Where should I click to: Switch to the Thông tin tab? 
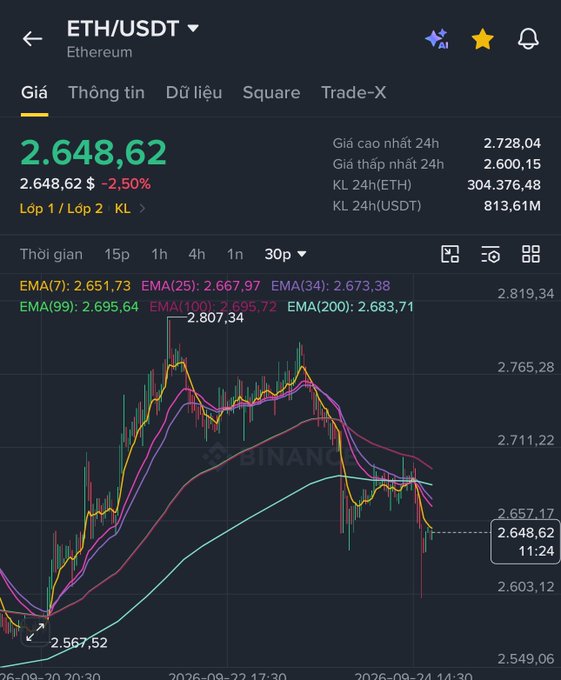pos(106,92)
